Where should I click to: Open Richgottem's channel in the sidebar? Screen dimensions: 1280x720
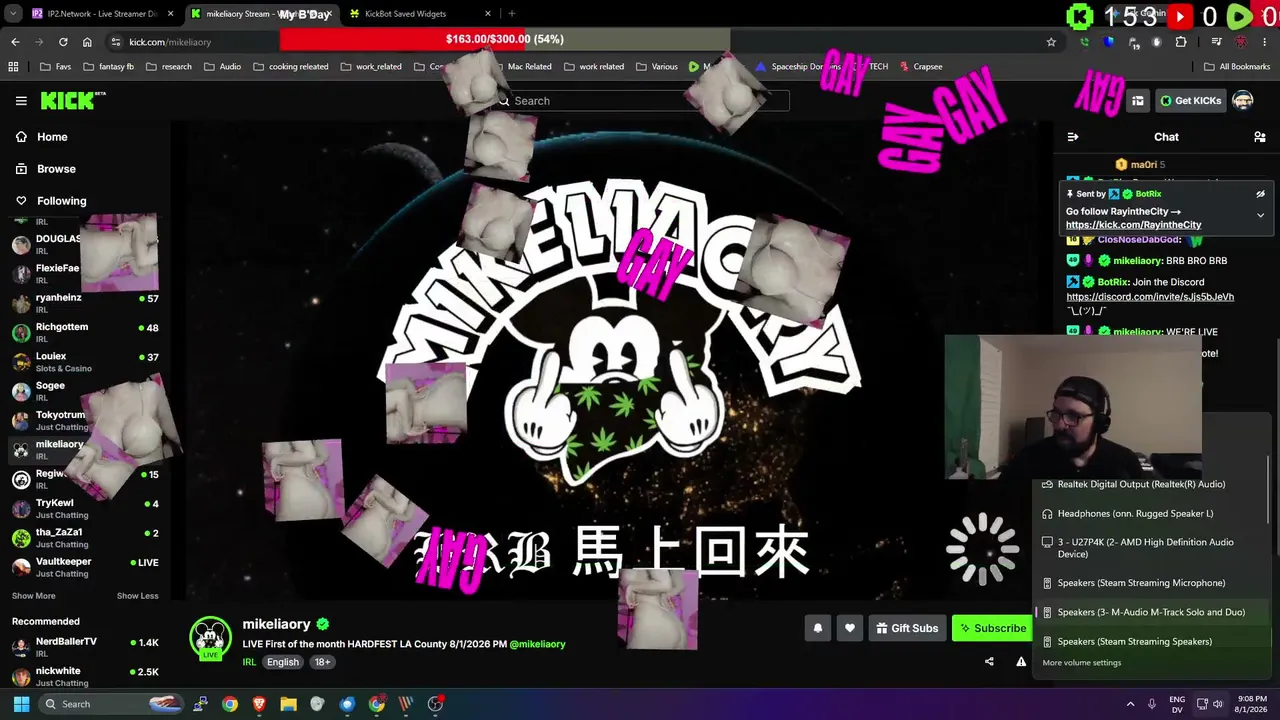pos(85,332)
